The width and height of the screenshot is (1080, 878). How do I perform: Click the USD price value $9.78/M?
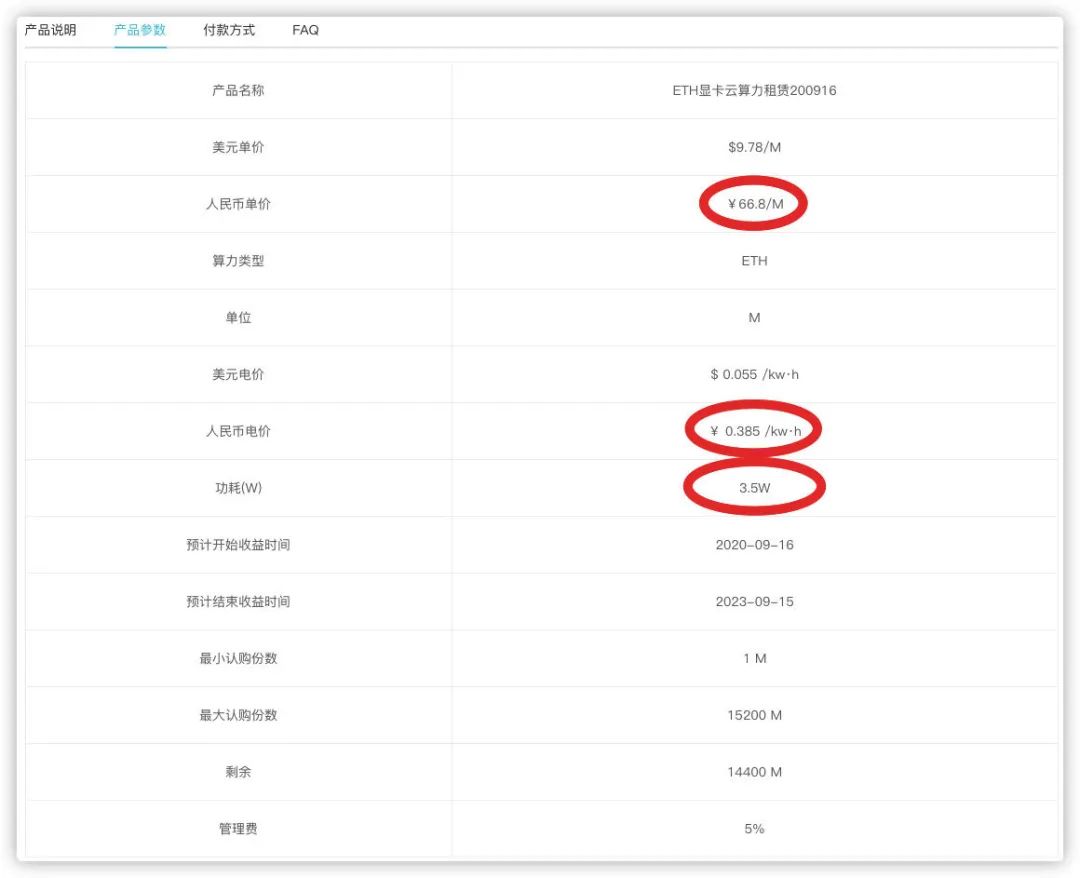[x=754, y=148]
